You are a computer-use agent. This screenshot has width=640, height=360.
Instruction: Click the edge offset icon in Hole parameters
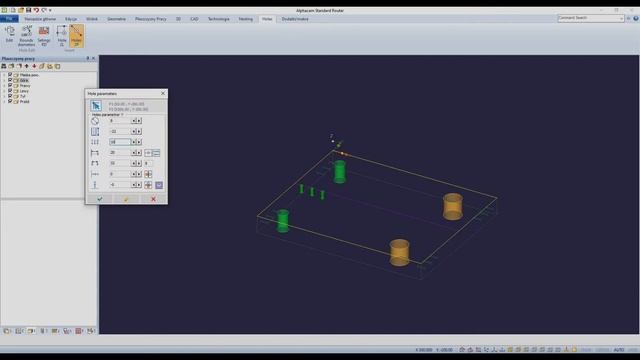coord(95,163)
